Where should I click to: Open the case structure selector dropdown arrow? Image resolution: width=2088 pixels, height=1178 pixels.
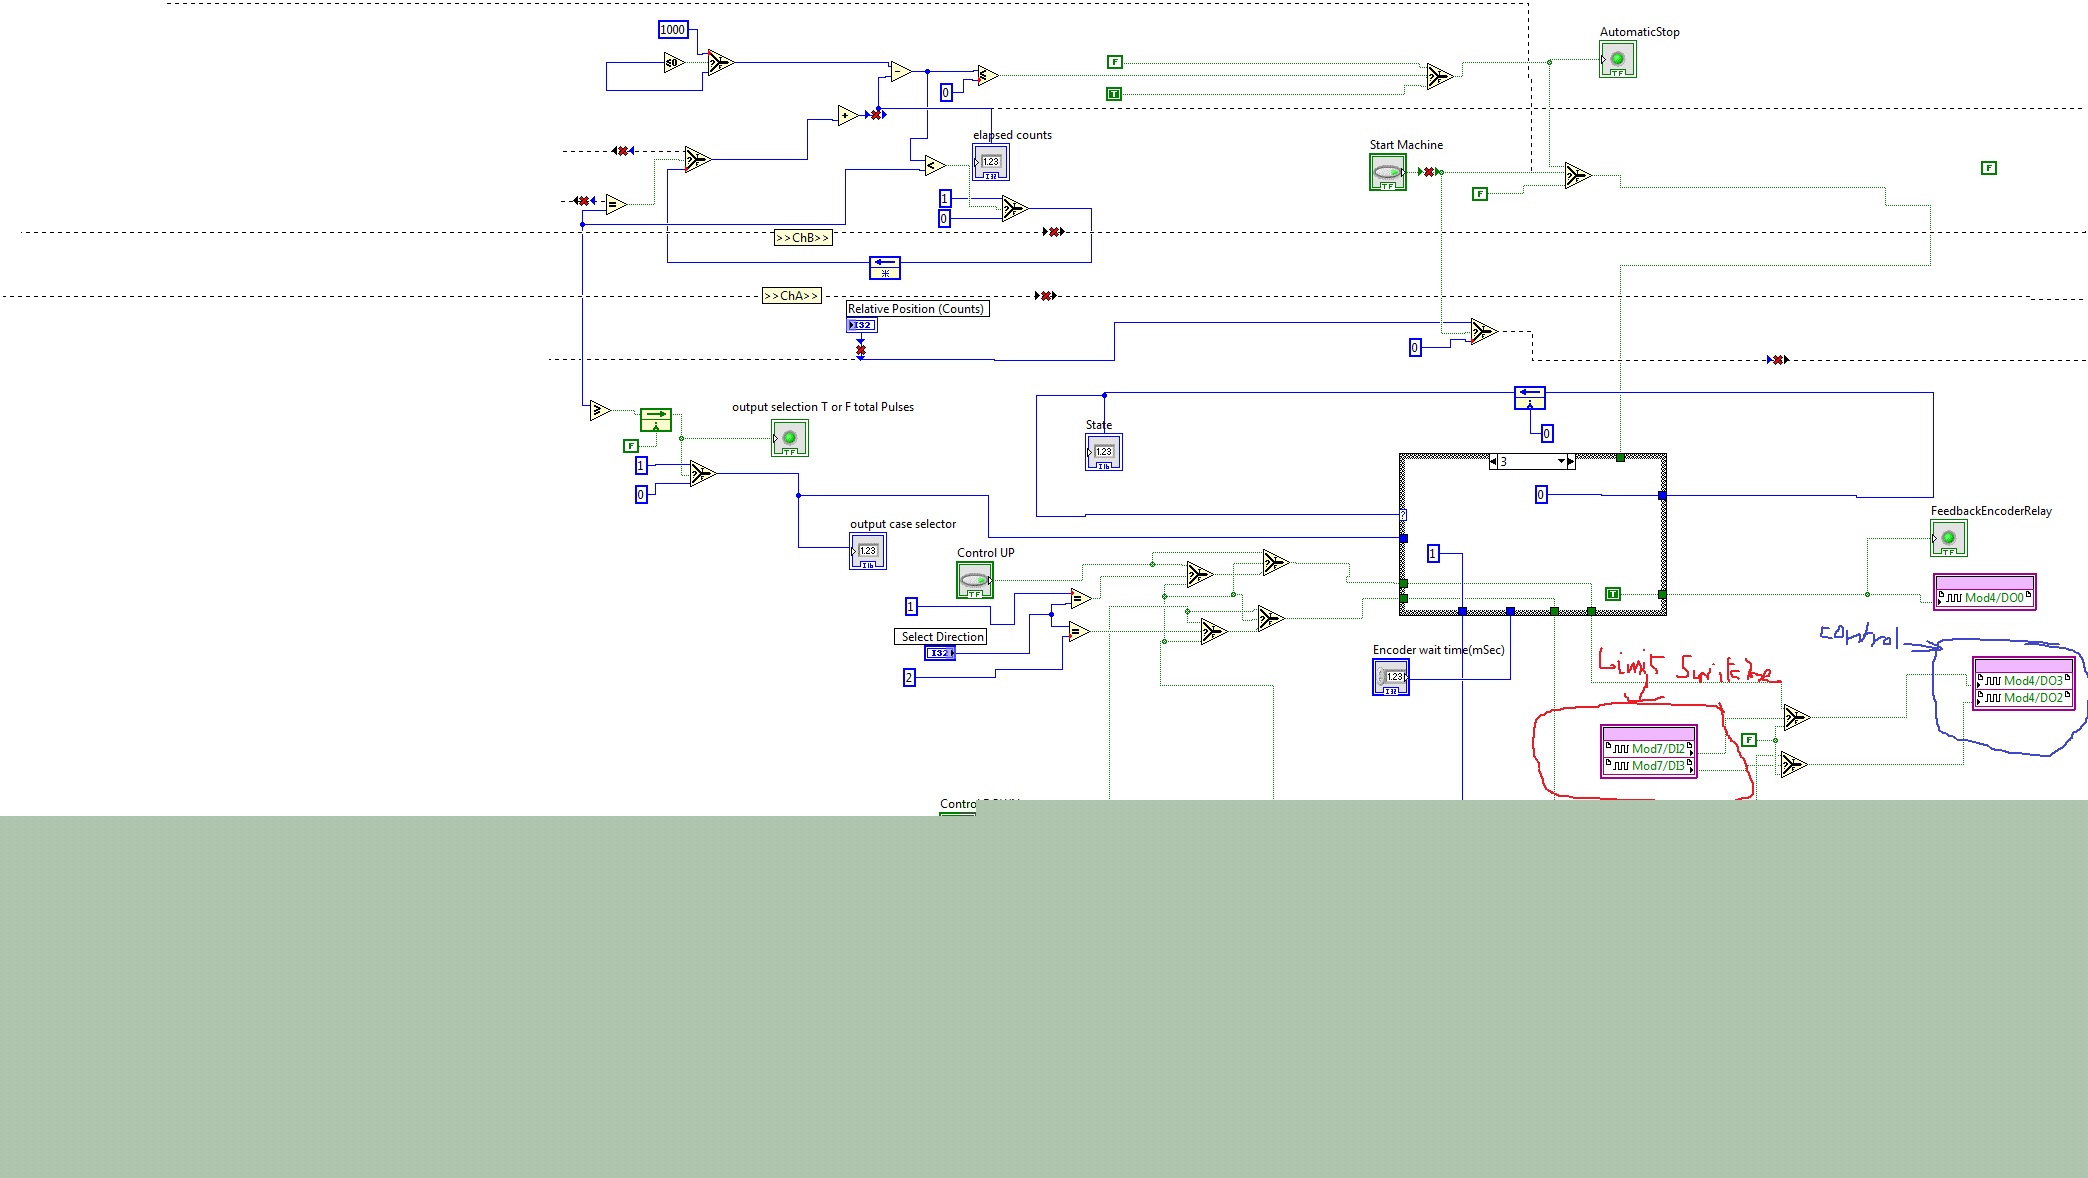(1561, 461)
